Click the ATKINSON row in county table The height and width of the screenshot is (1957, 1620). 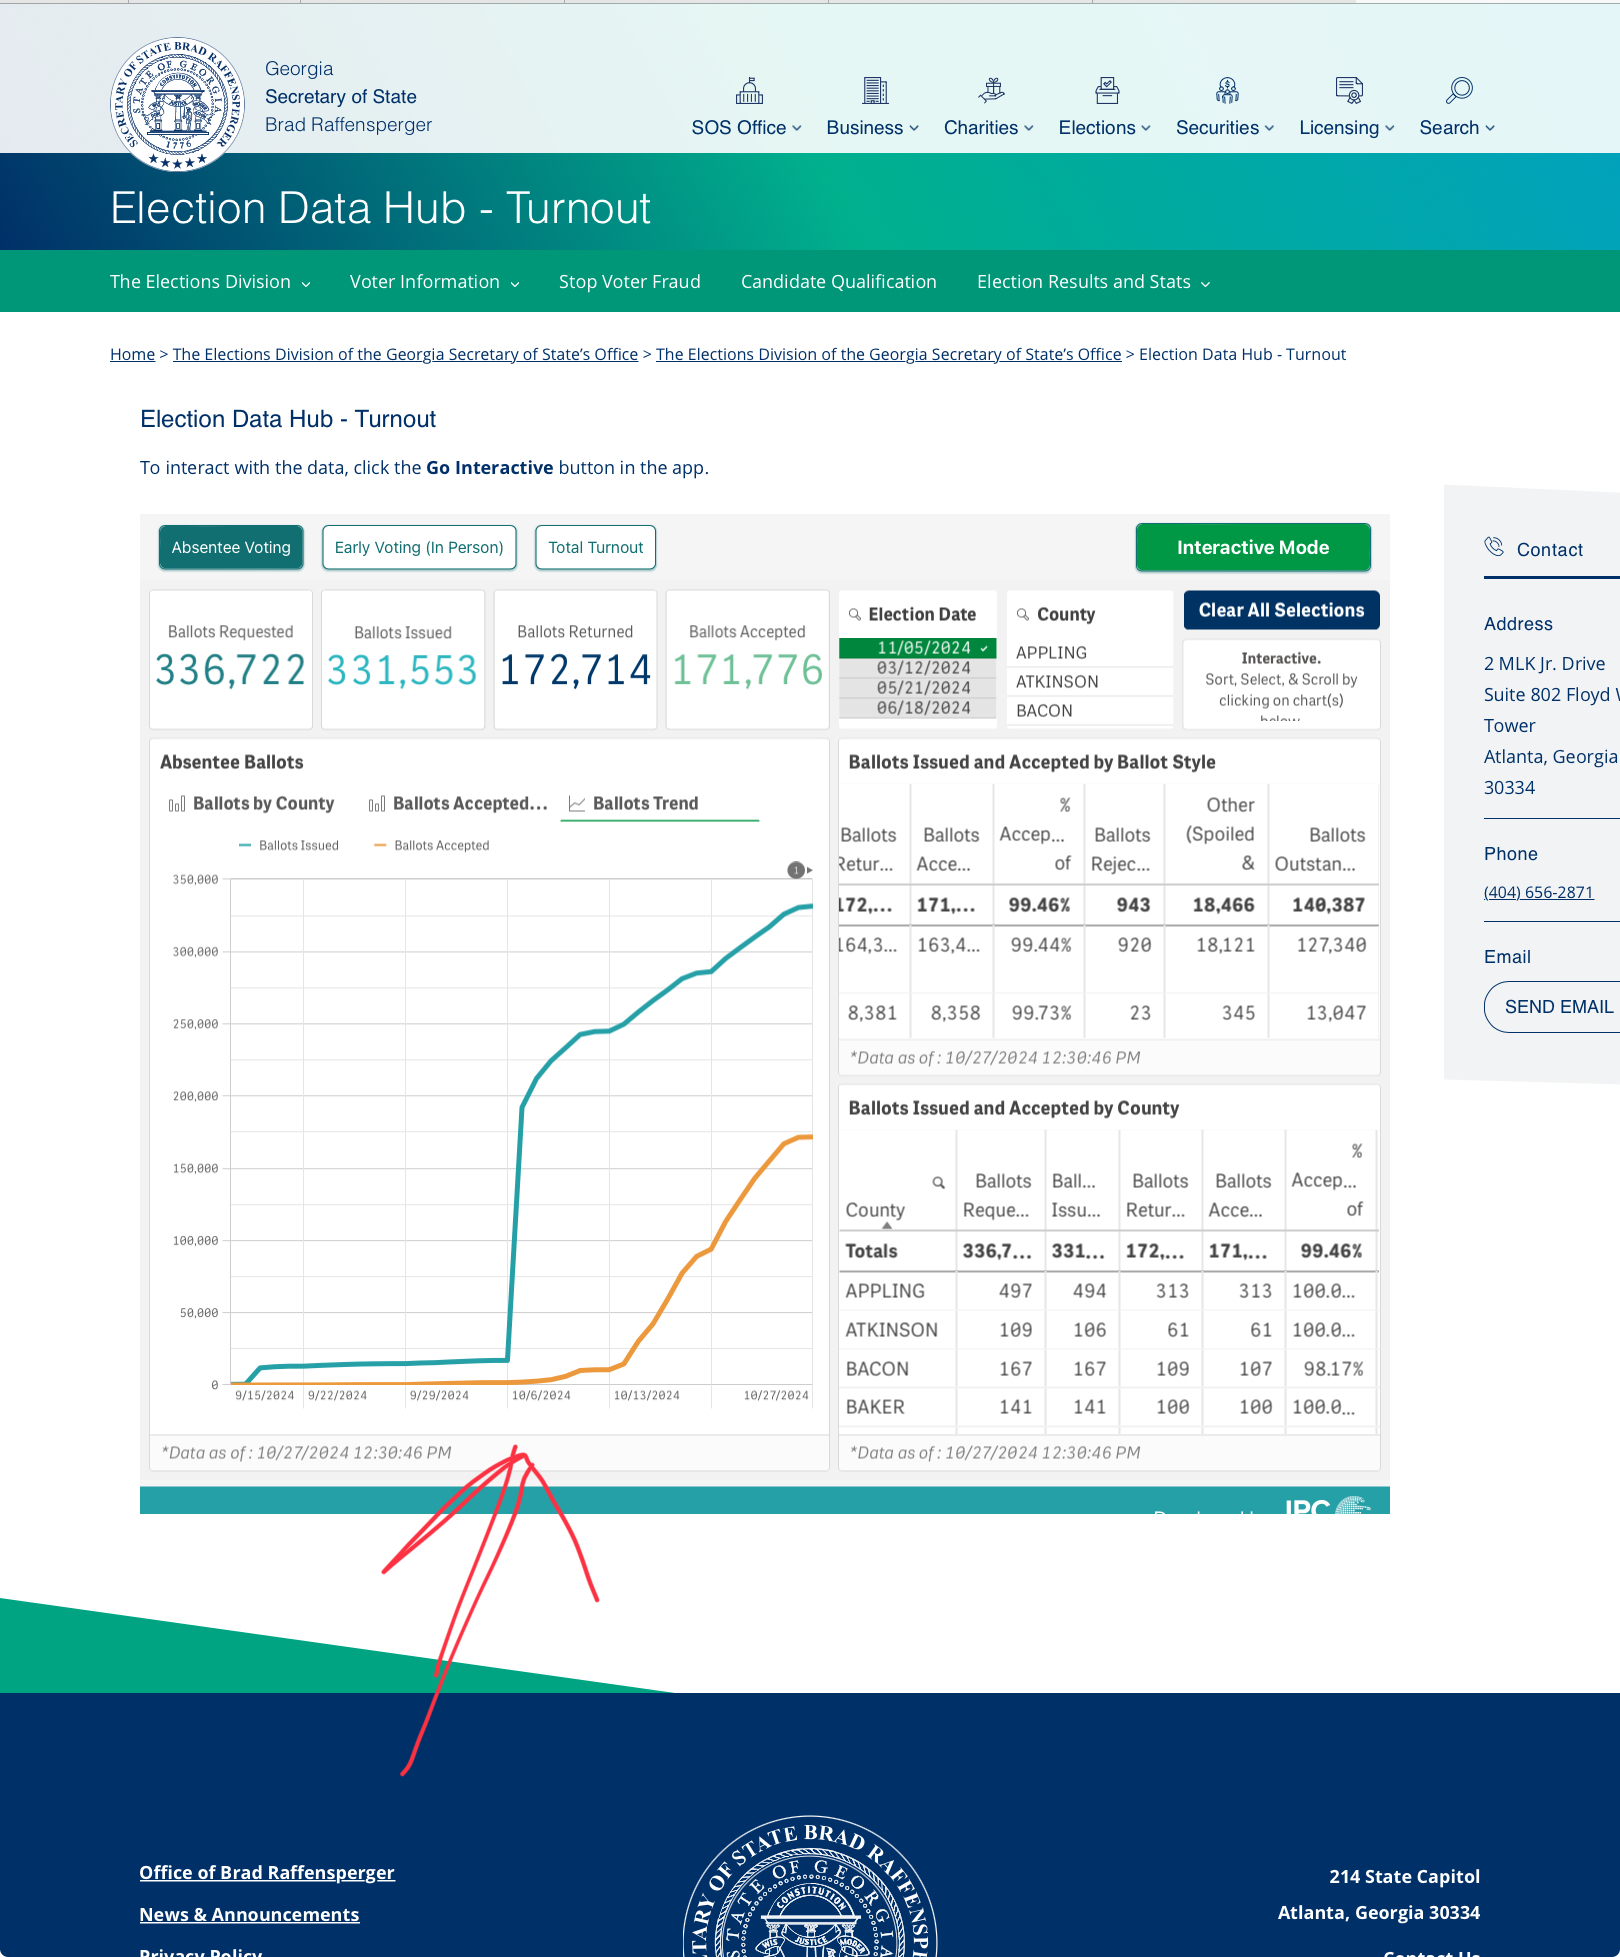point(1108,1330)
